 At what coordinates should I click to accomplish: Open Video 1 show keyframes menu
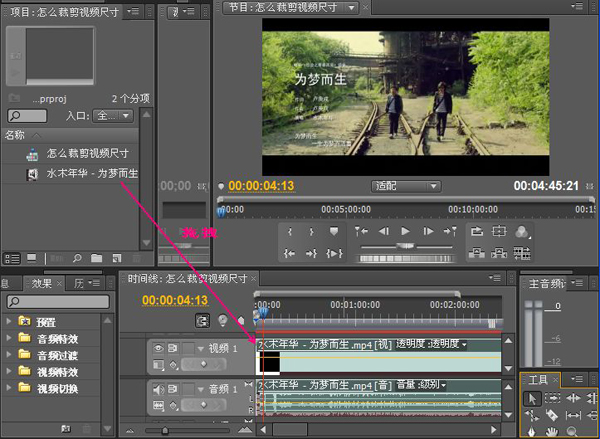coord(173,365)
